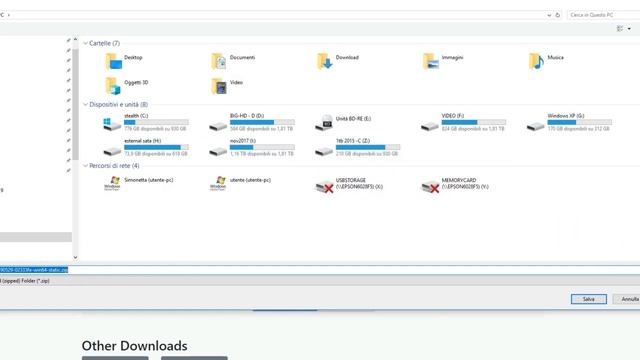Open the Documenti folder
640x360 pixels.
(233, 61)
